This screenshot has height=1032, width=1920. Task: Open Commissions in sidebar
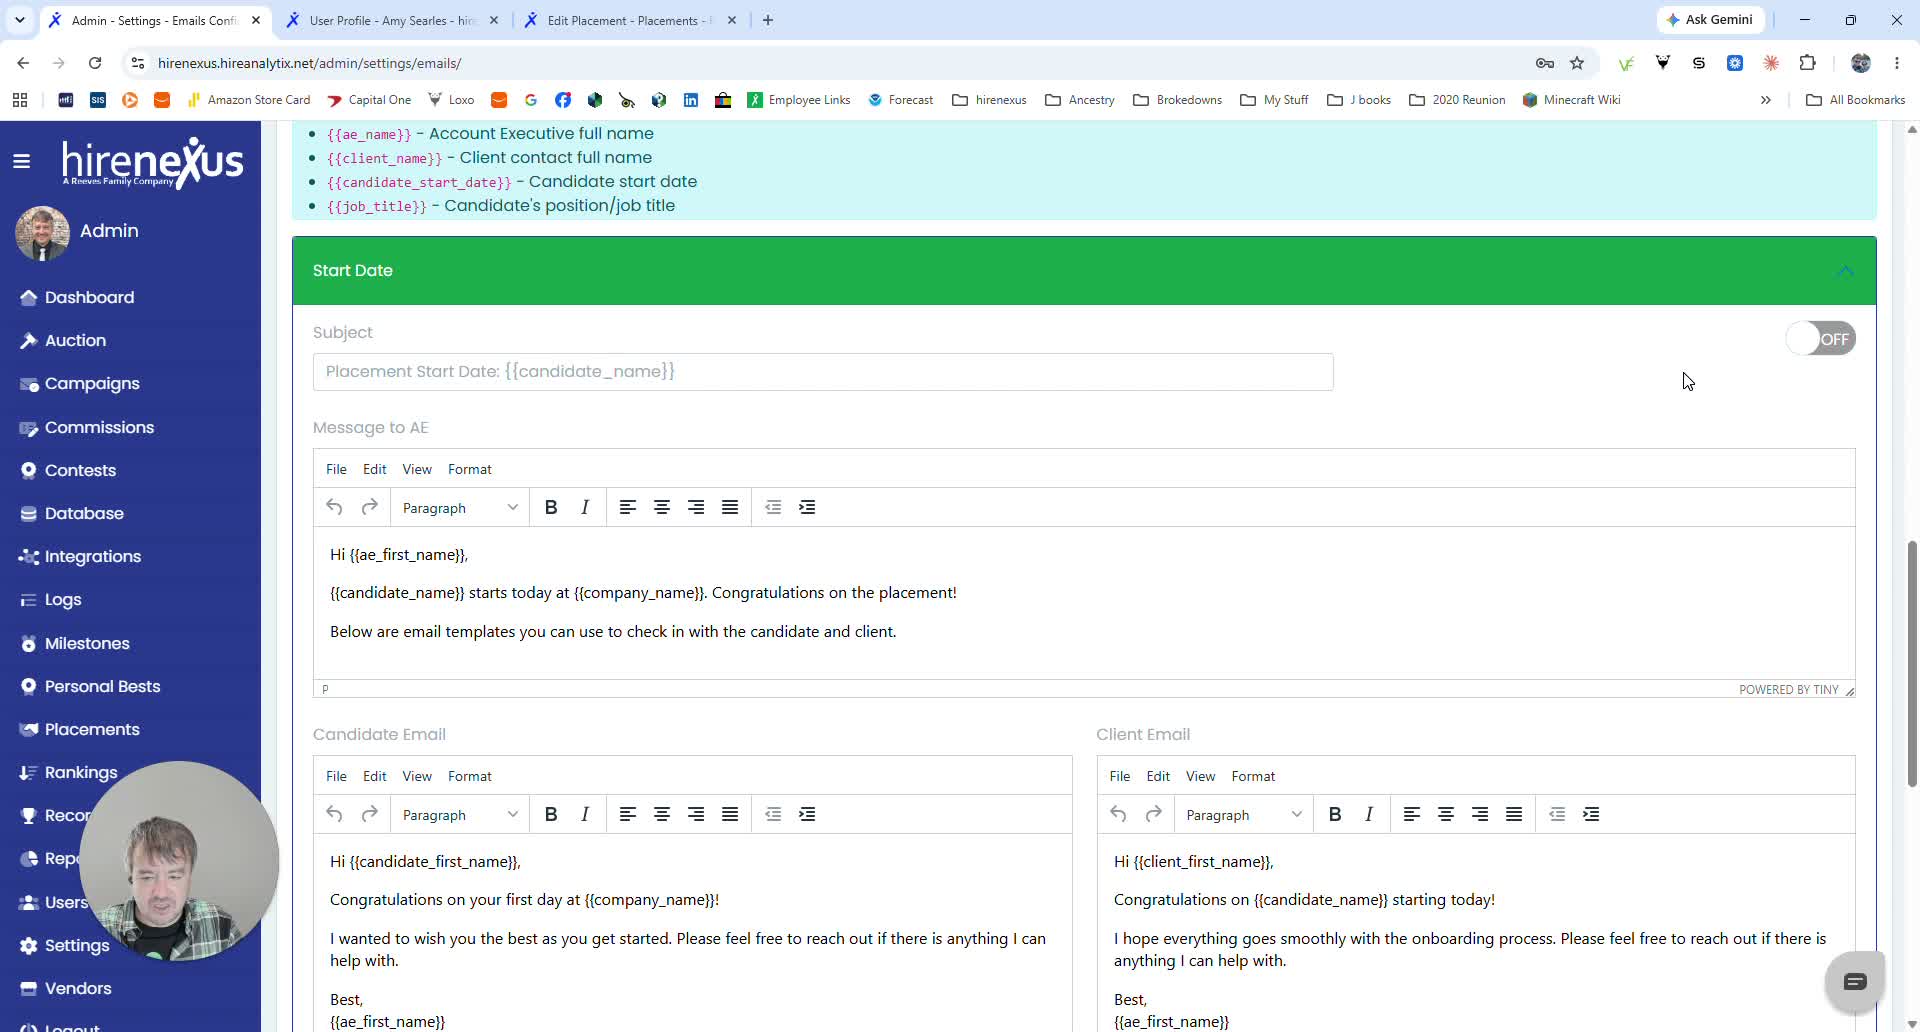[x=99, y=427]
